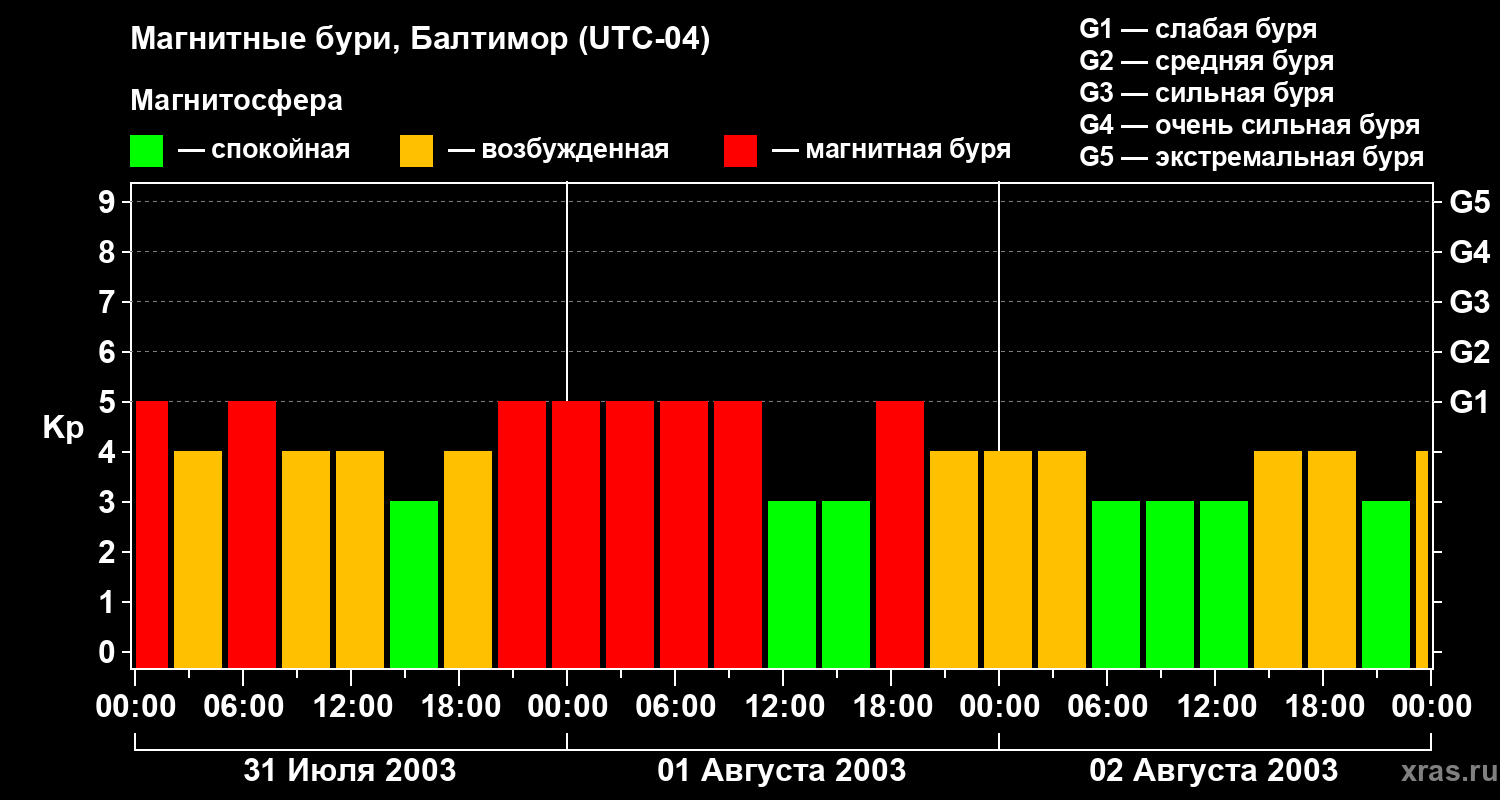This screenshot has height=800, width=1500.
Task: Select the last green bar on 02 Августа
Action: point(1386,584)
